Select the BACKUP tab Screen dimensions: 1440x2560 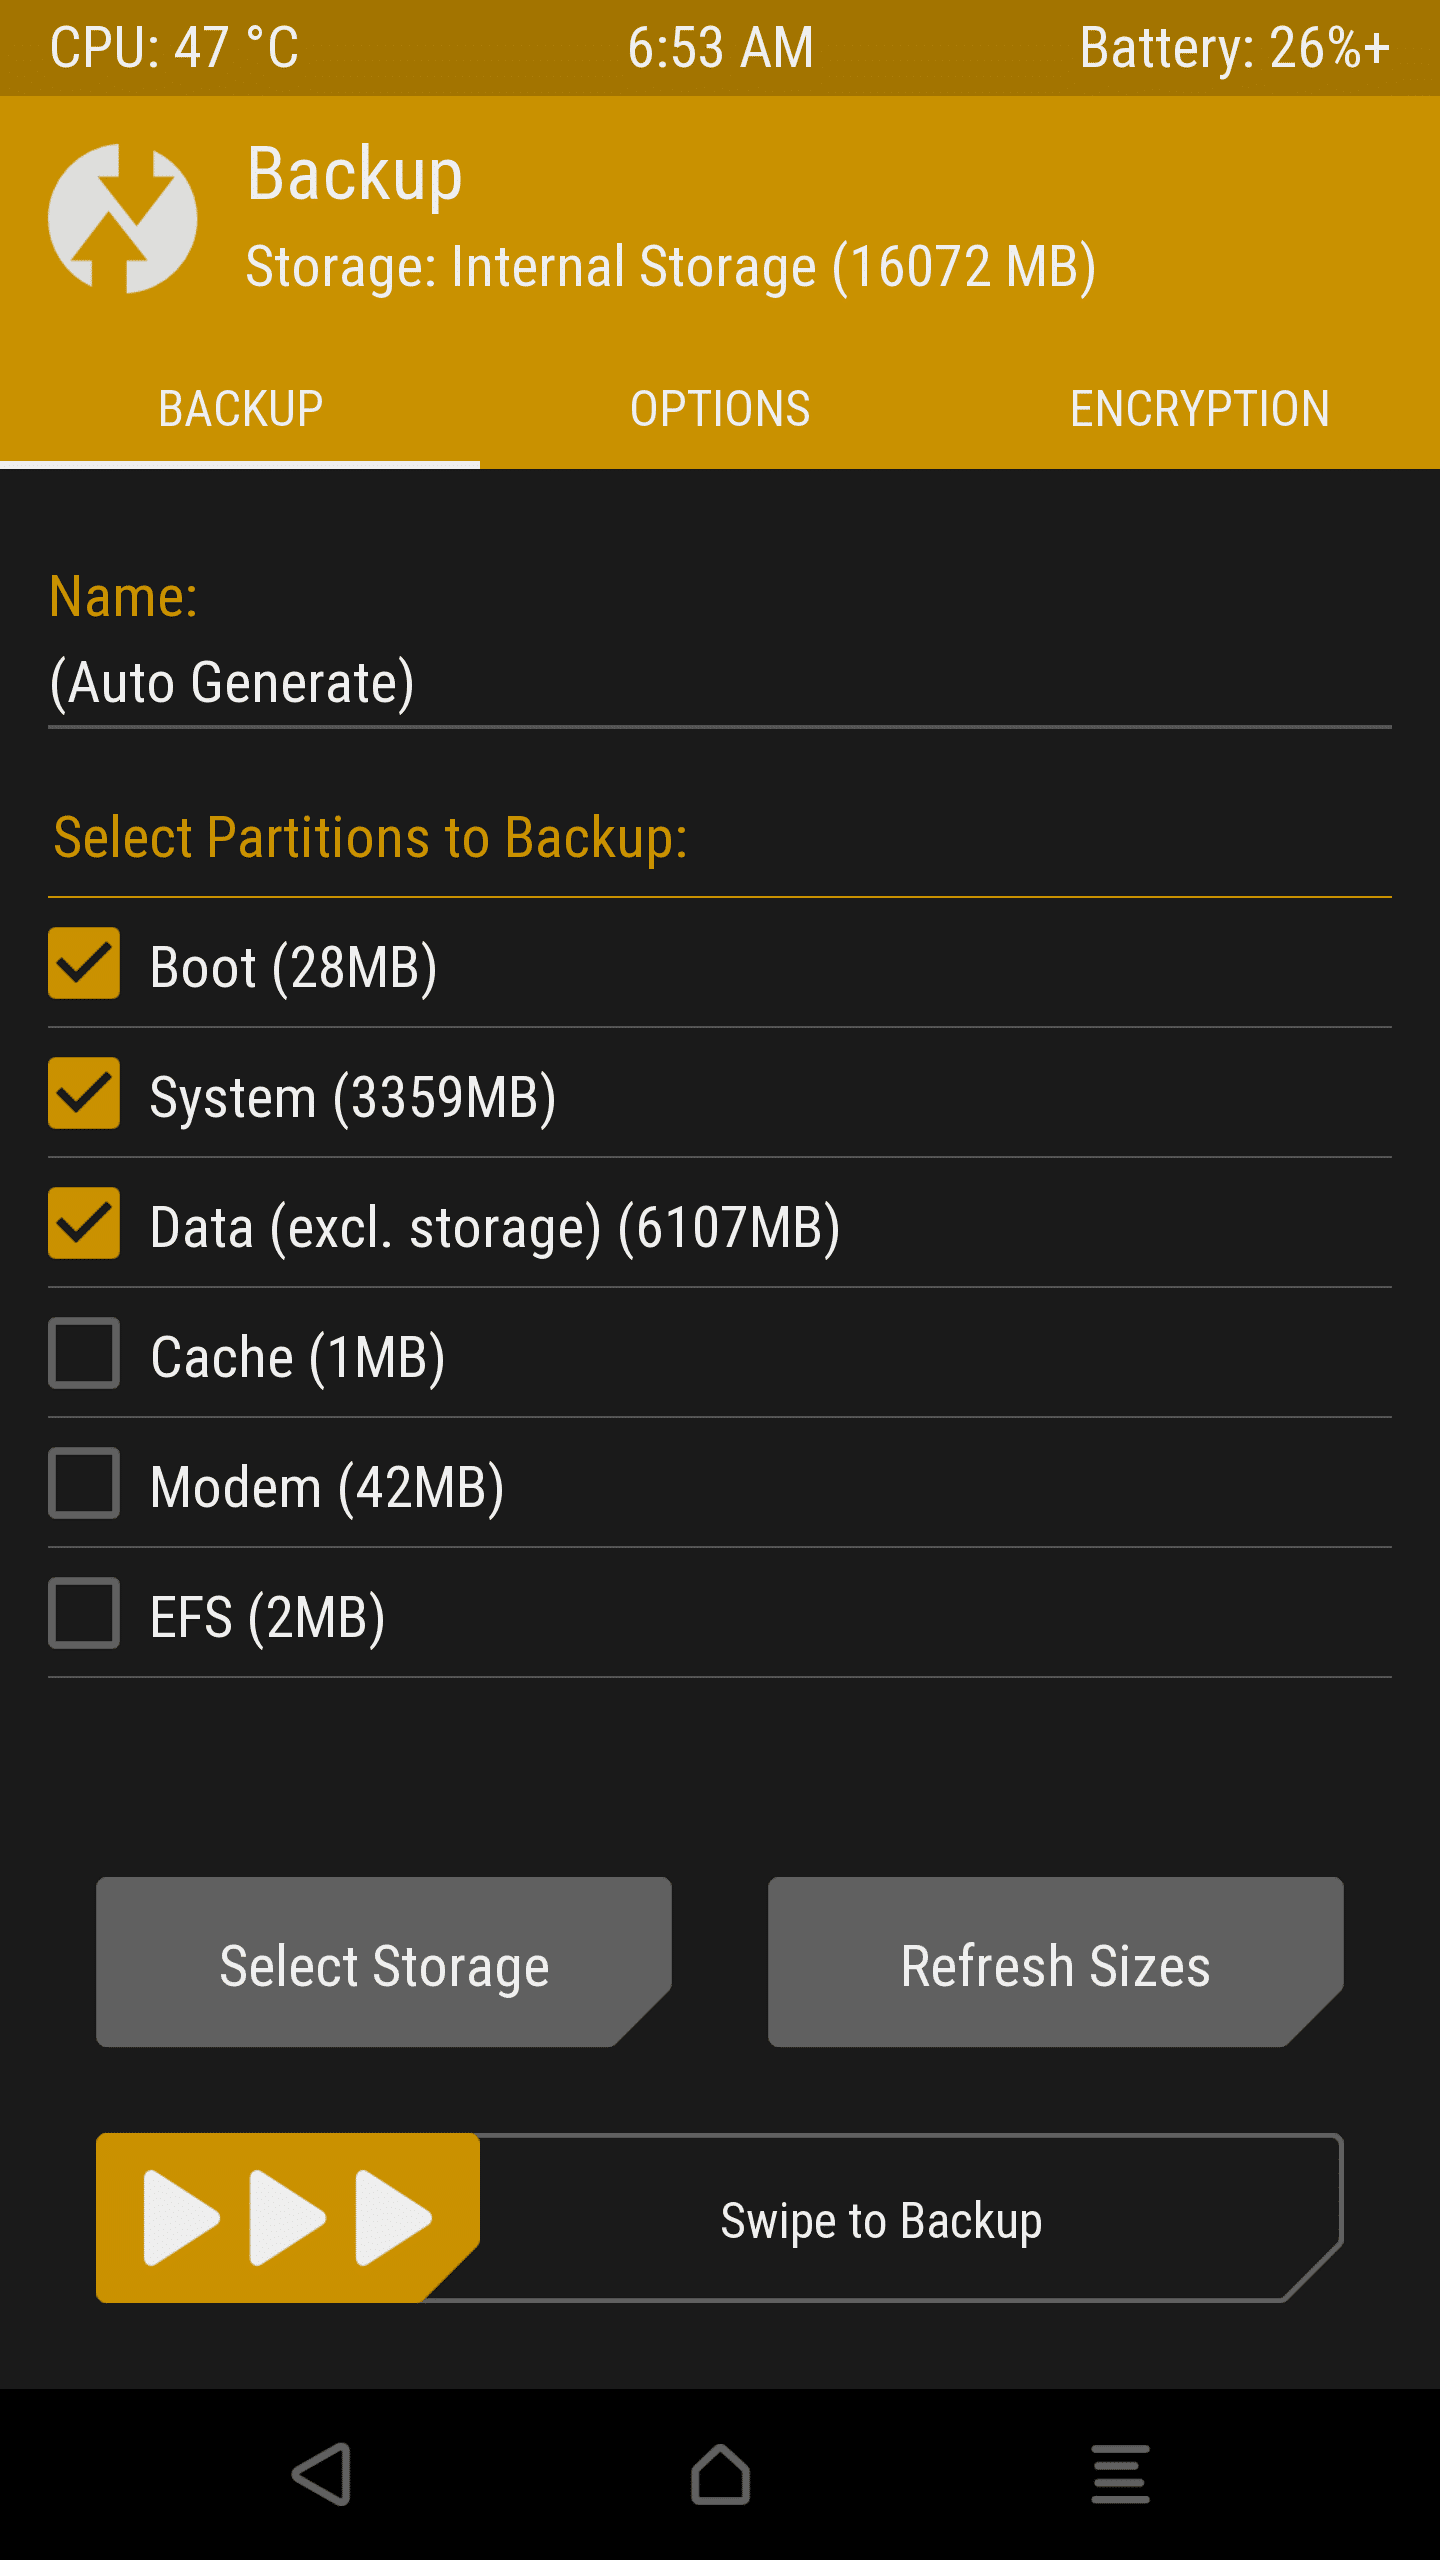(x=240, y=410)
